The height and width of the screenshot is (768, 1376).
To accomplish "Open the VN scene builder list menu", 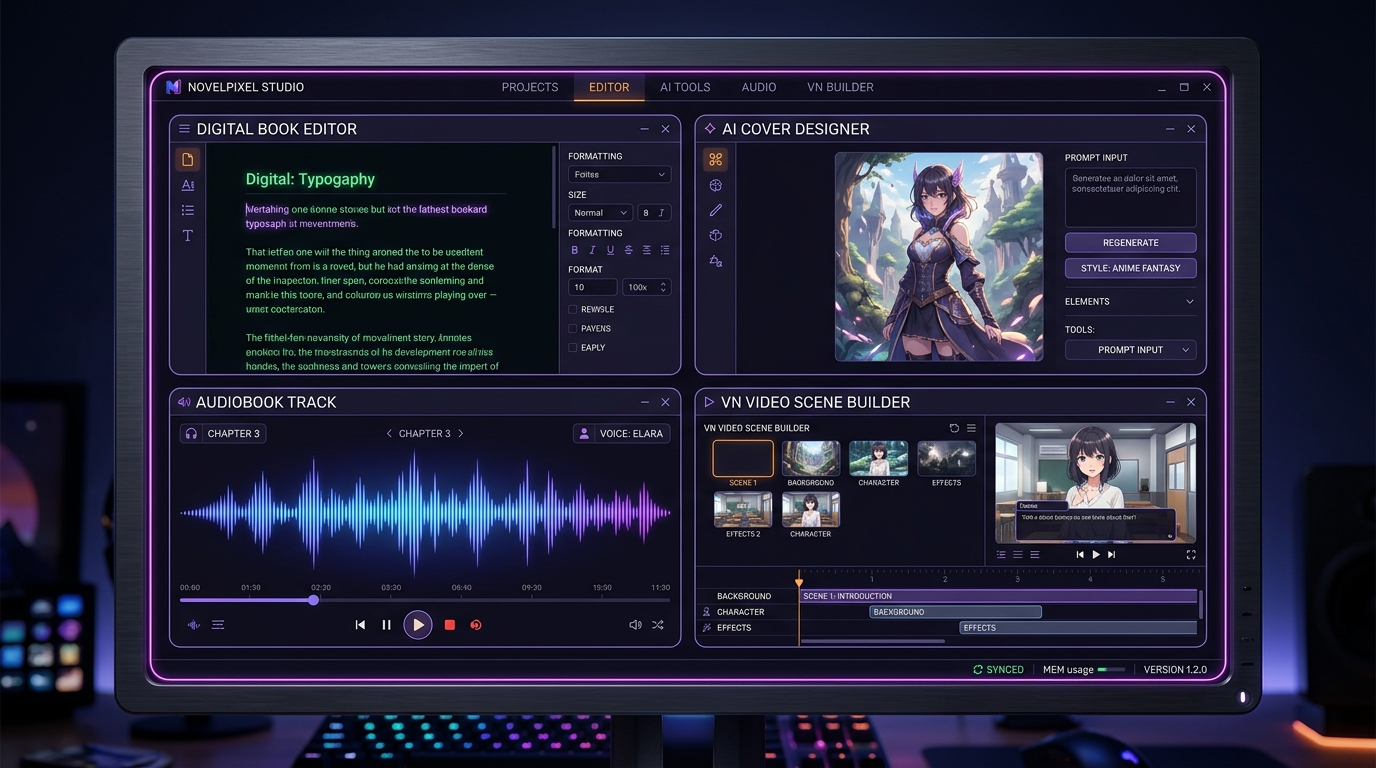I will click(971, 428).
